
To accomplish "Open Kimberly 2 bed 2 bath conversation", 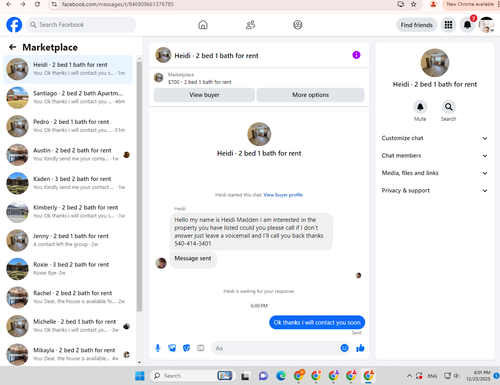I will tap(68, 212).
